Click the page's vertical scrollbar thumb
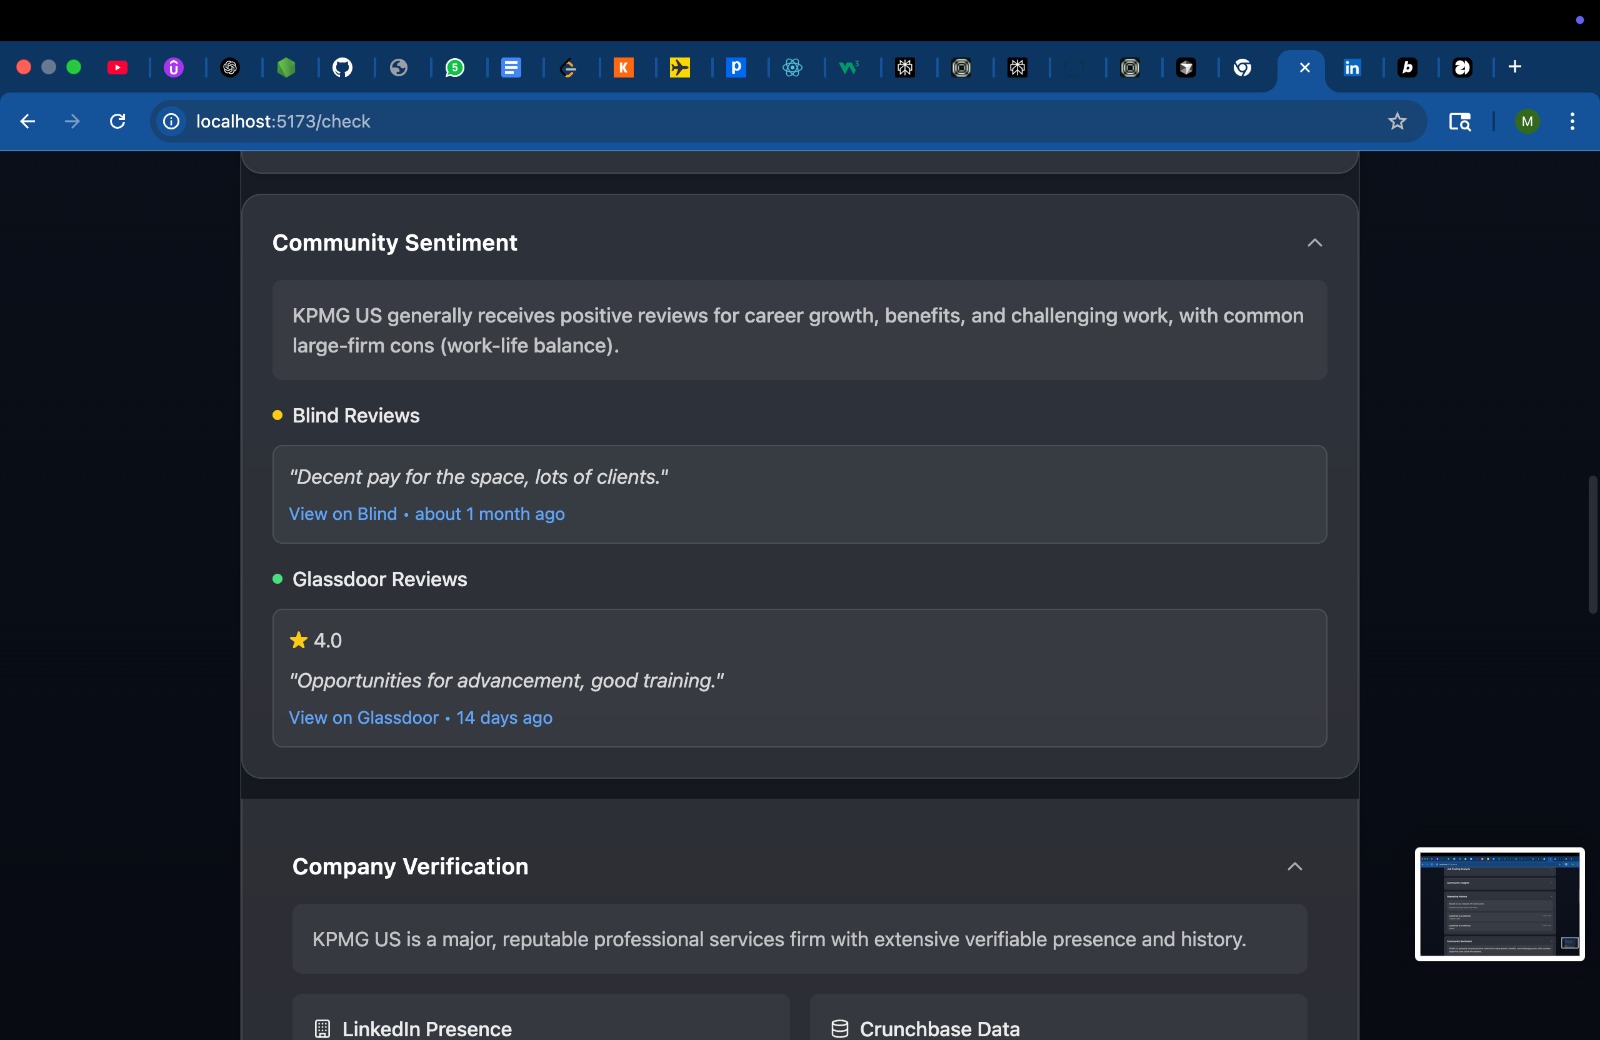The width and height of the screenshot is (1600, 1040). click(1593, 545)
